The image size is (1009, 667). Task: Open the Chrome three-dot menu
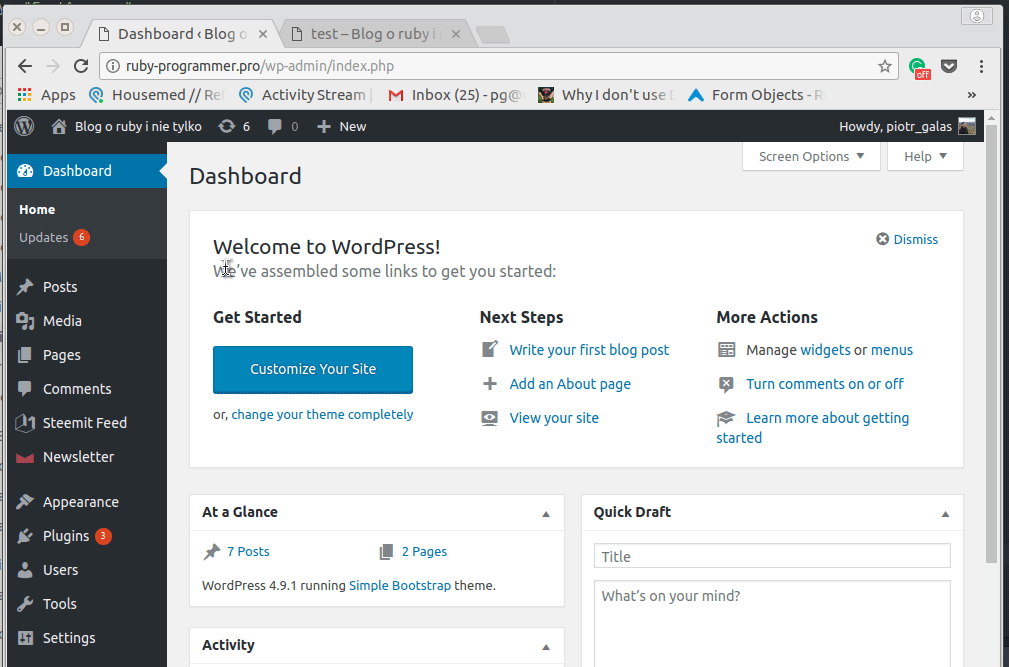(981, 66)
